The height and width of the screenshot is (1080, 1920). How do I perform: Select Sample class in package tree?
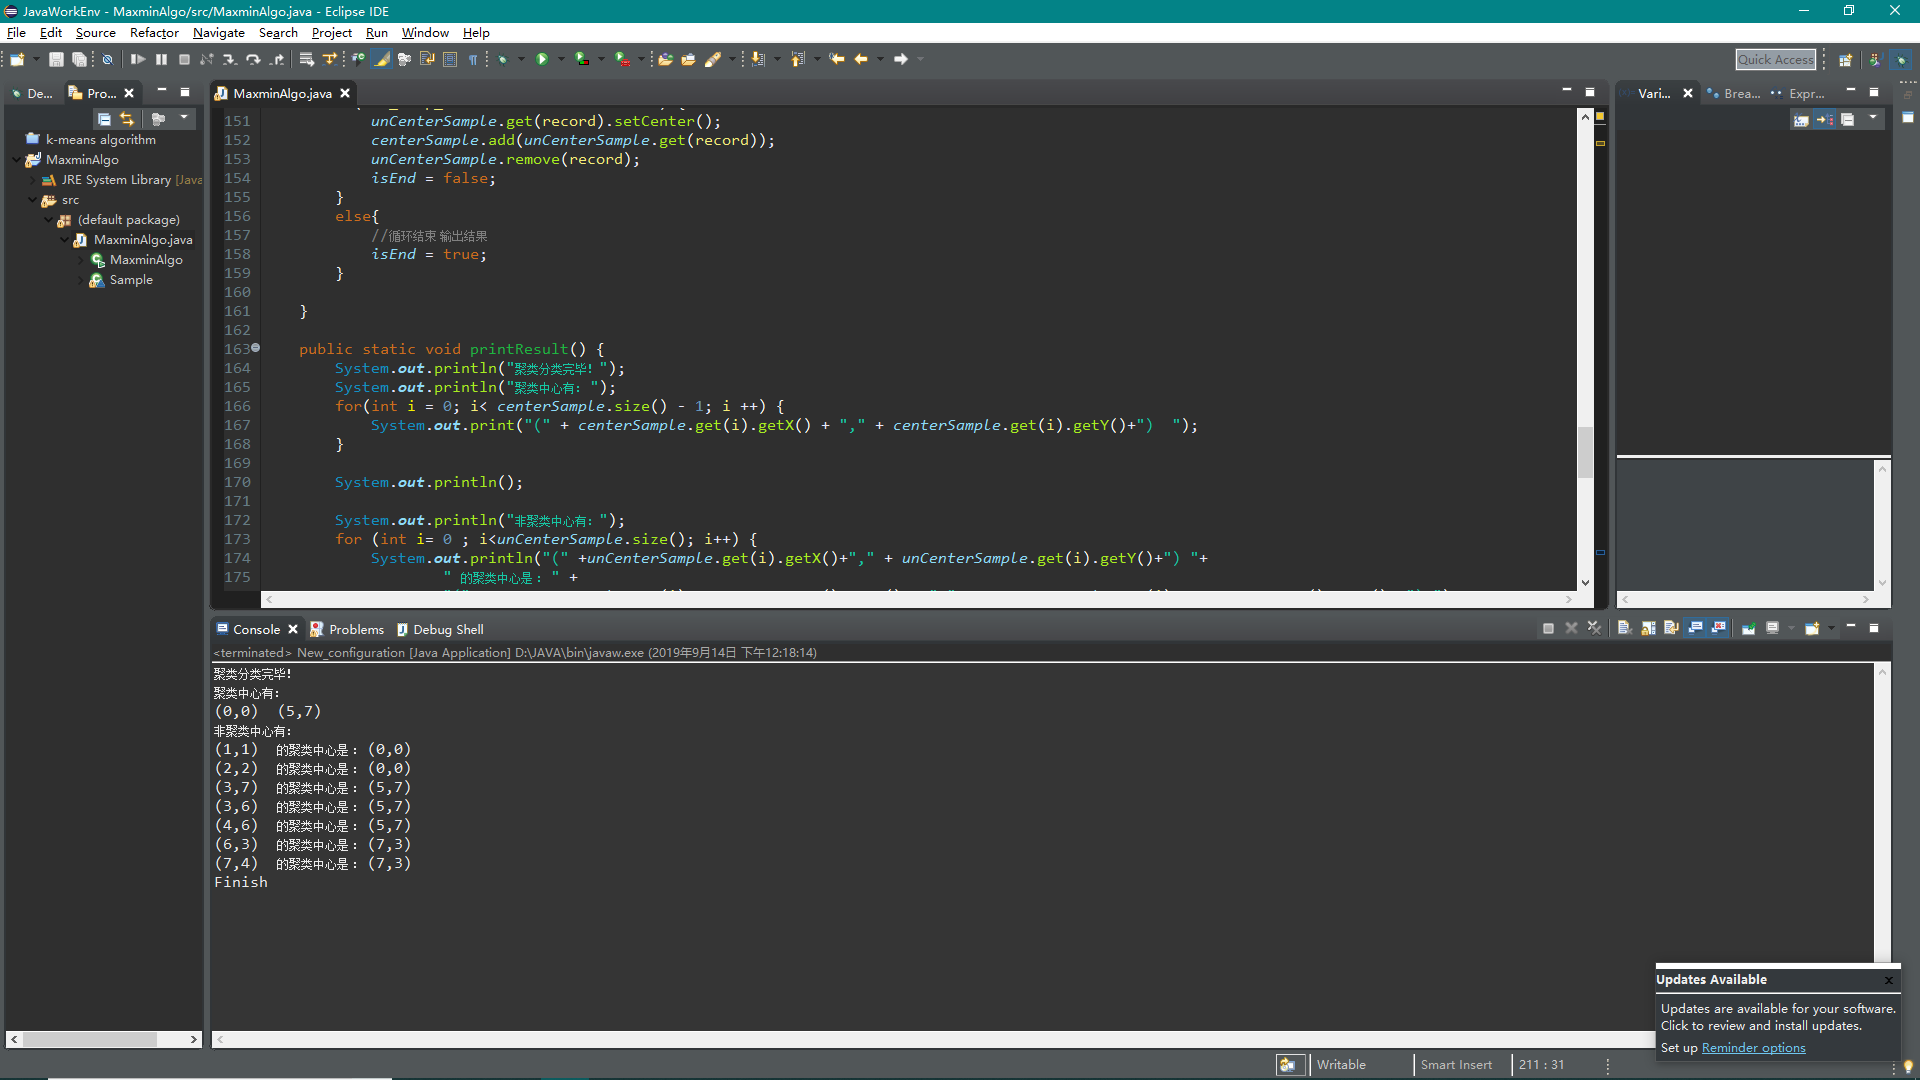(131, 280)
